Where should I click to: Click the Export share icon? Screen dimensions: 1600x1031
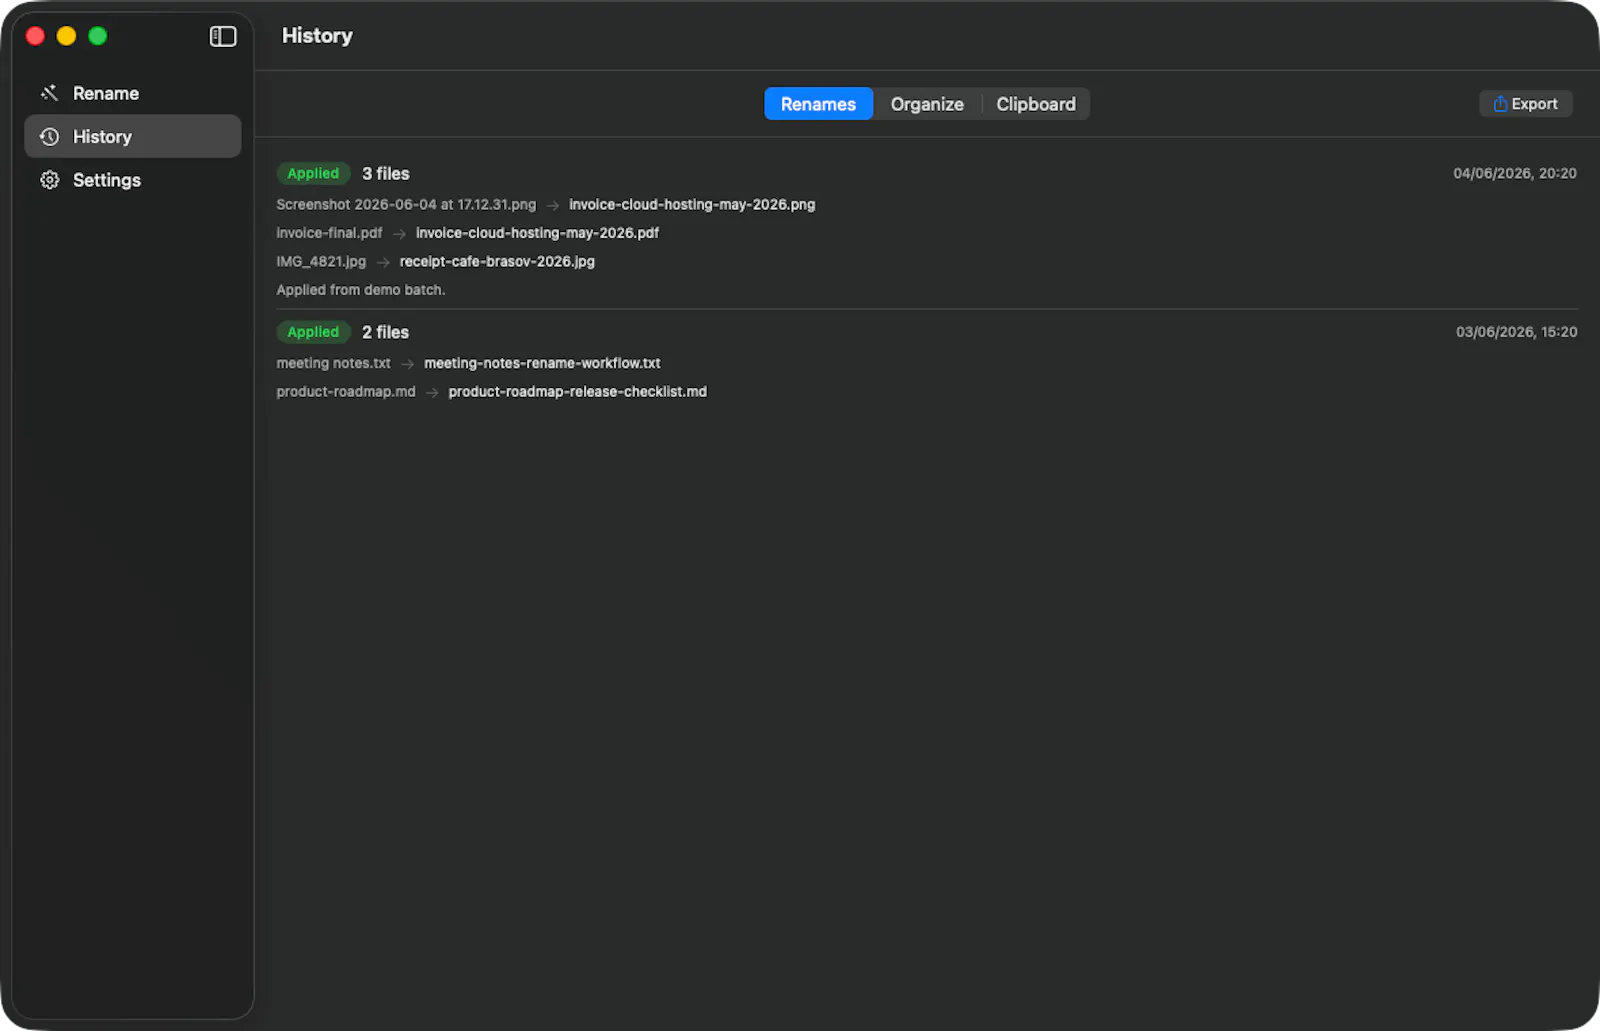1500,104
